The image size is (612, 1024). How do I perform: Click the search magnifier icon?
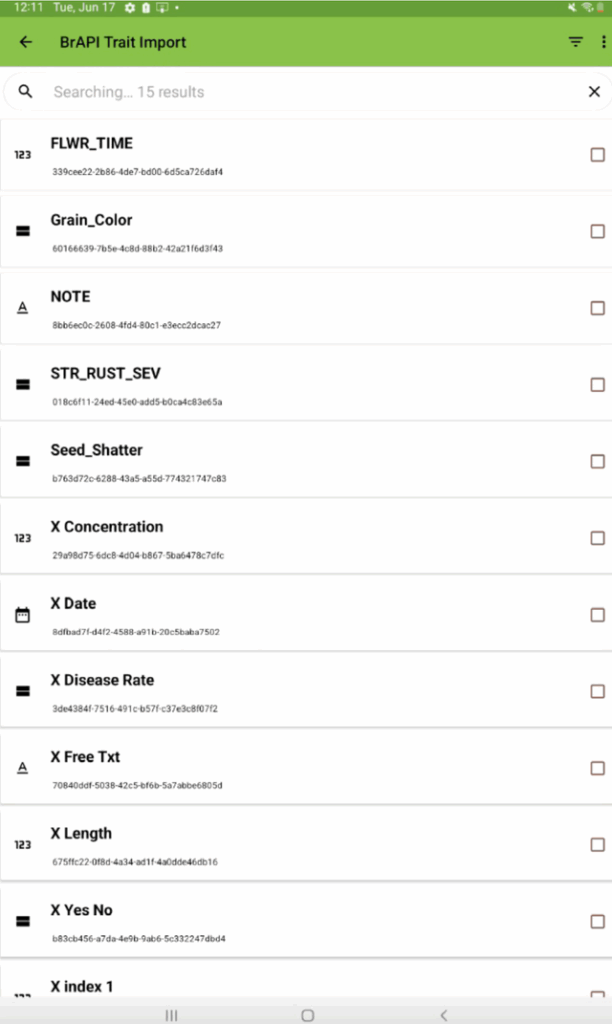coord(26,92)
